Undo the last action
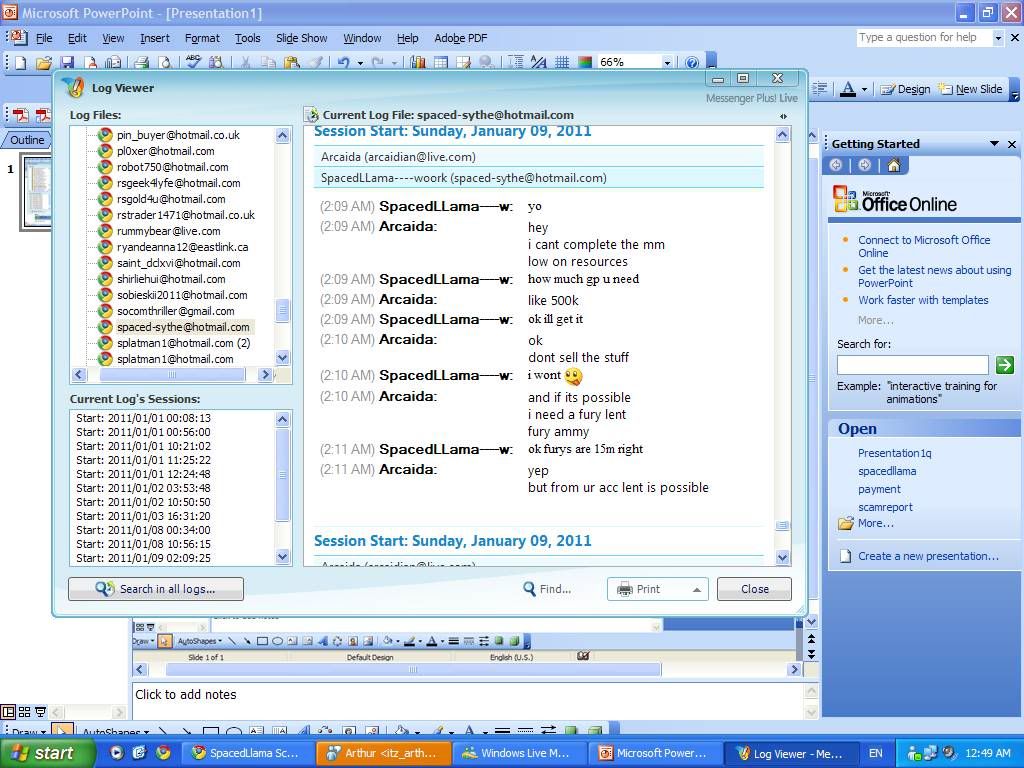 [x=344, y=63]
